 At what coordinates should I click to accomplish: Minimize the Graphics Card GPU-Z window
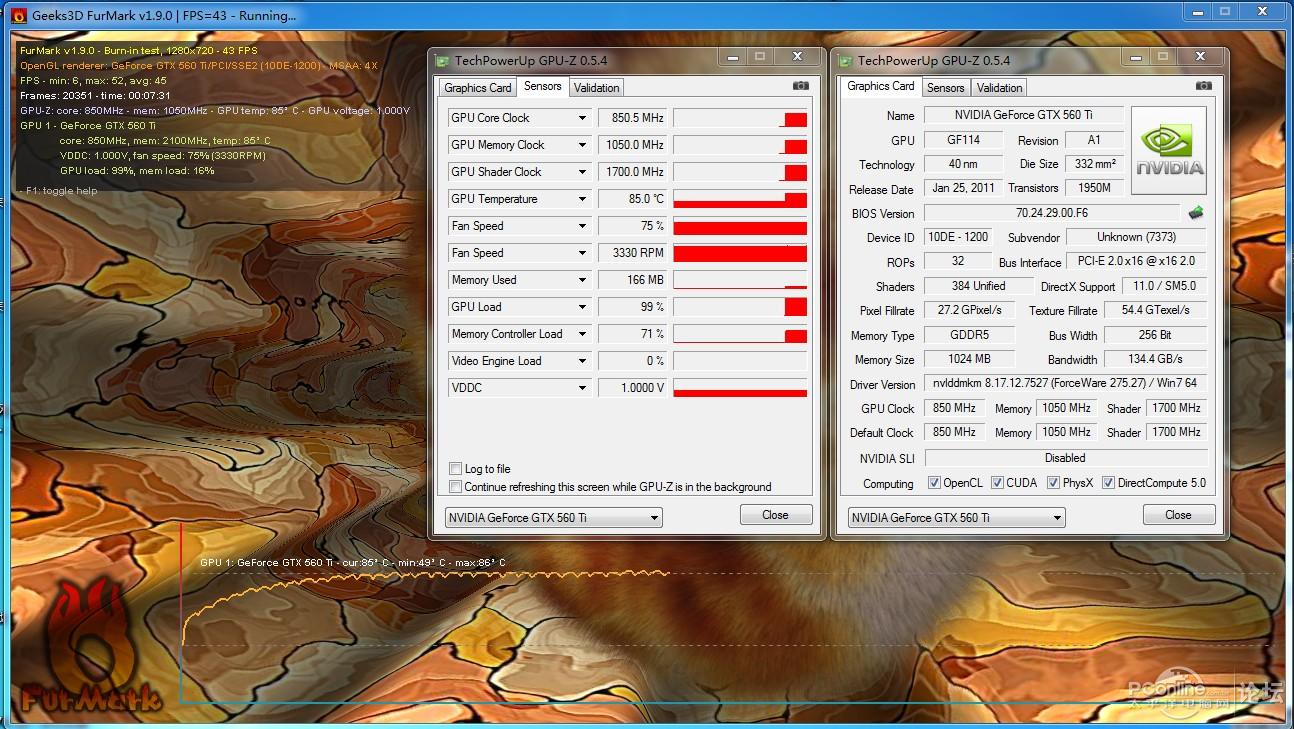[1136, 57]
